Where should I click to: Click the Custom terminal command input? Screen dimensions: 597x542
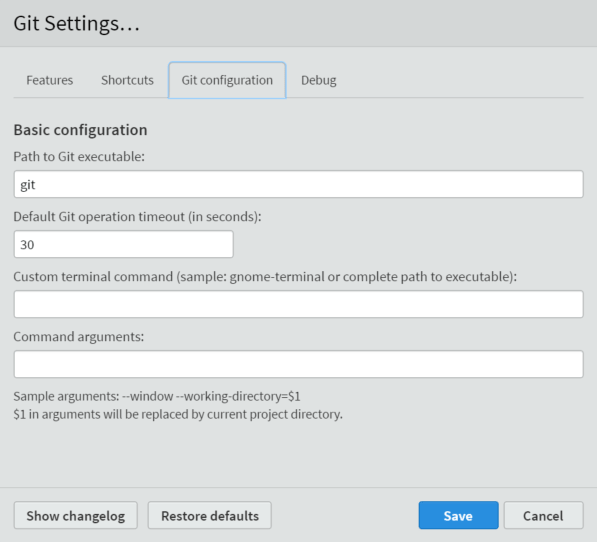point(298,304)
